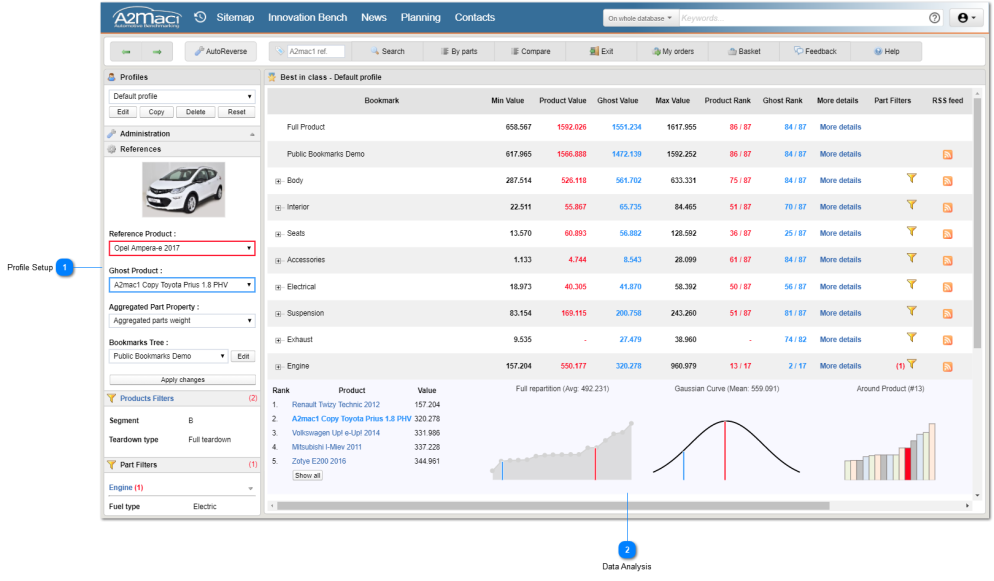Expand the Accessories bookmark row
This screenshot has width=994, height=581.
[278, 260]
